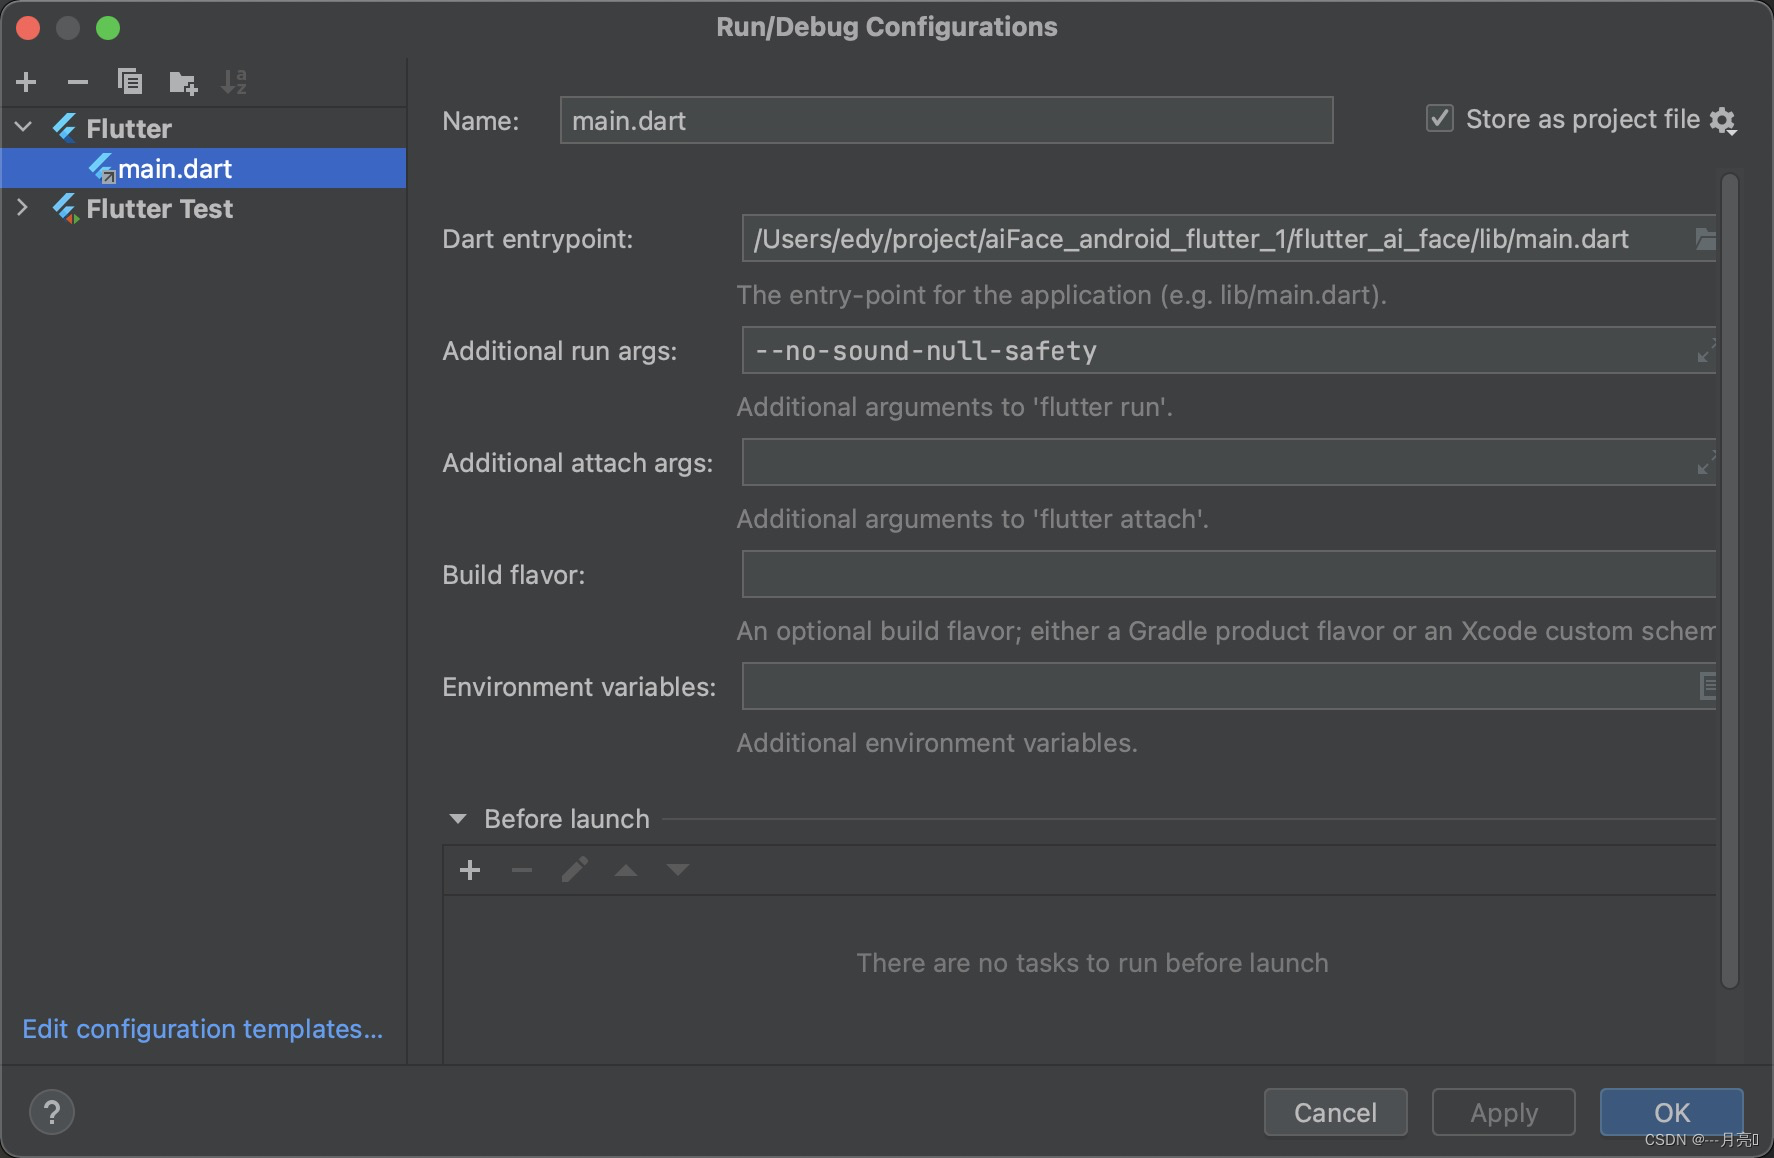
Task: Confirm with the OK button
Action: (1671, 1112)
